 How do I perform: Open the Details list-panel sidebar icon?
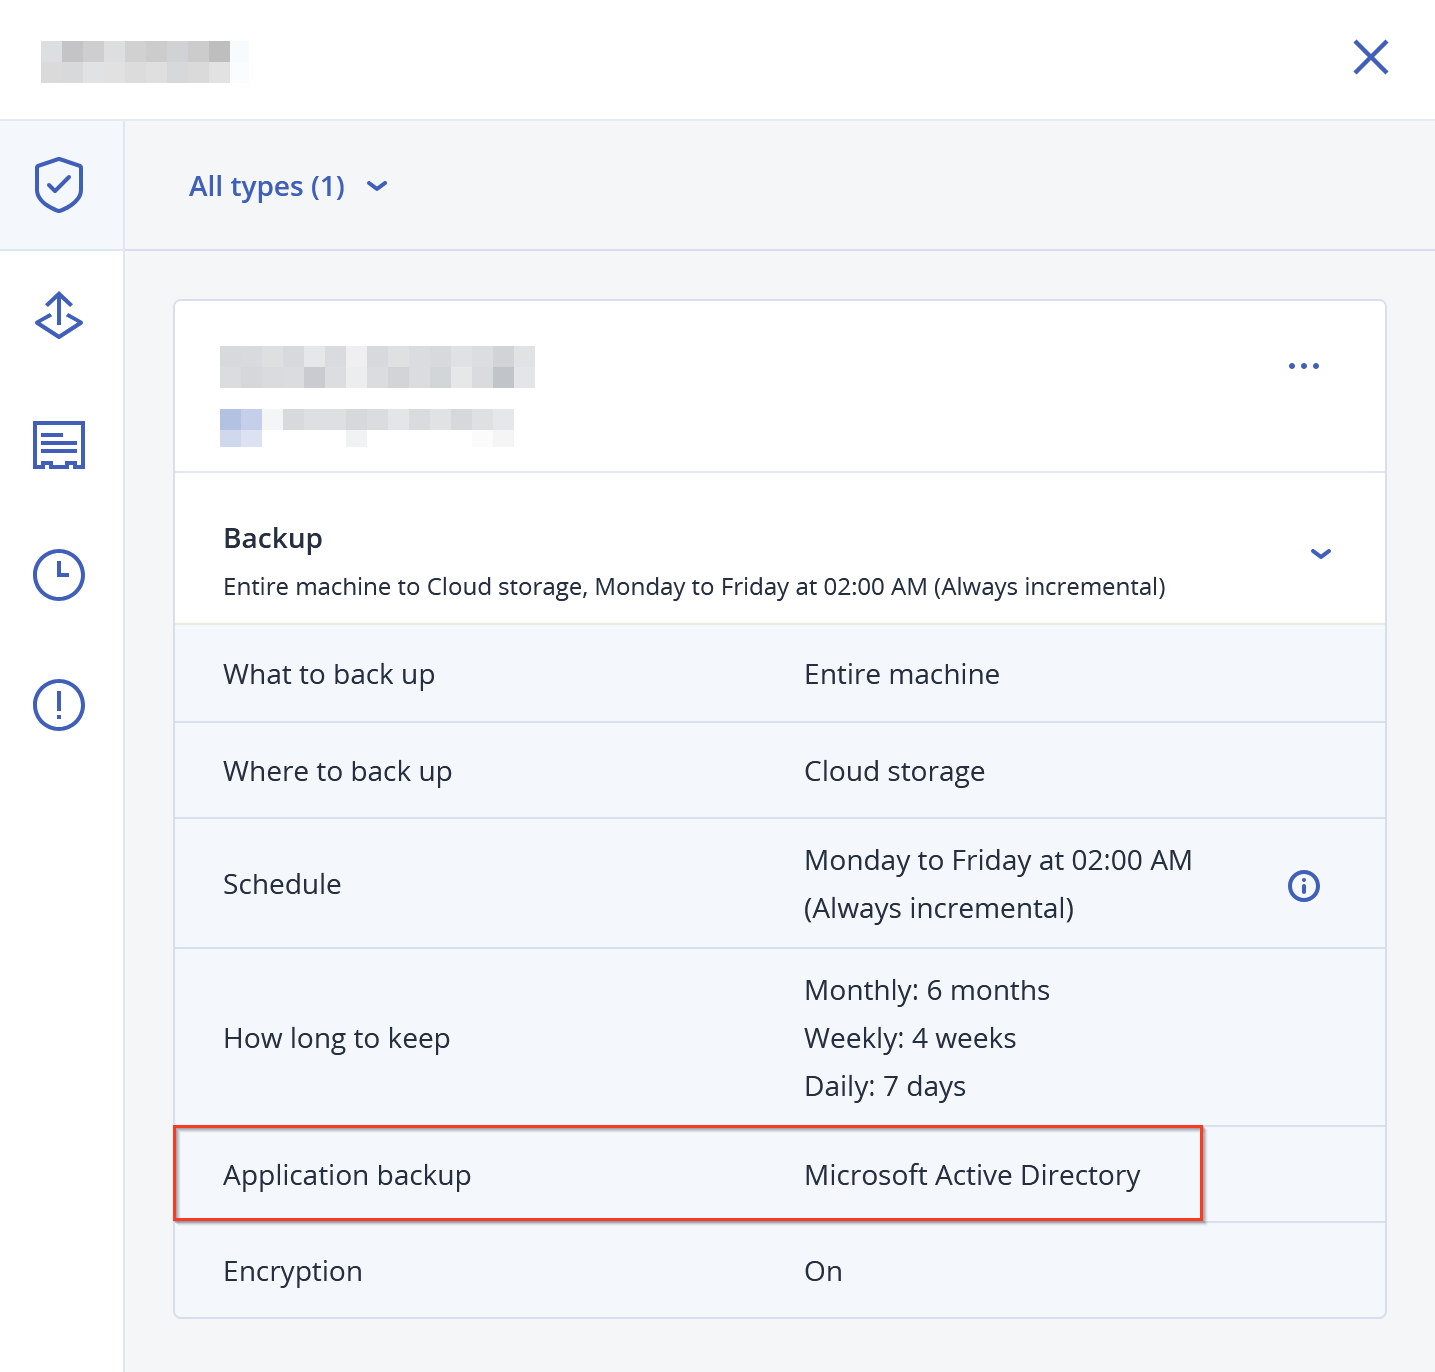(x=59, y=445)
